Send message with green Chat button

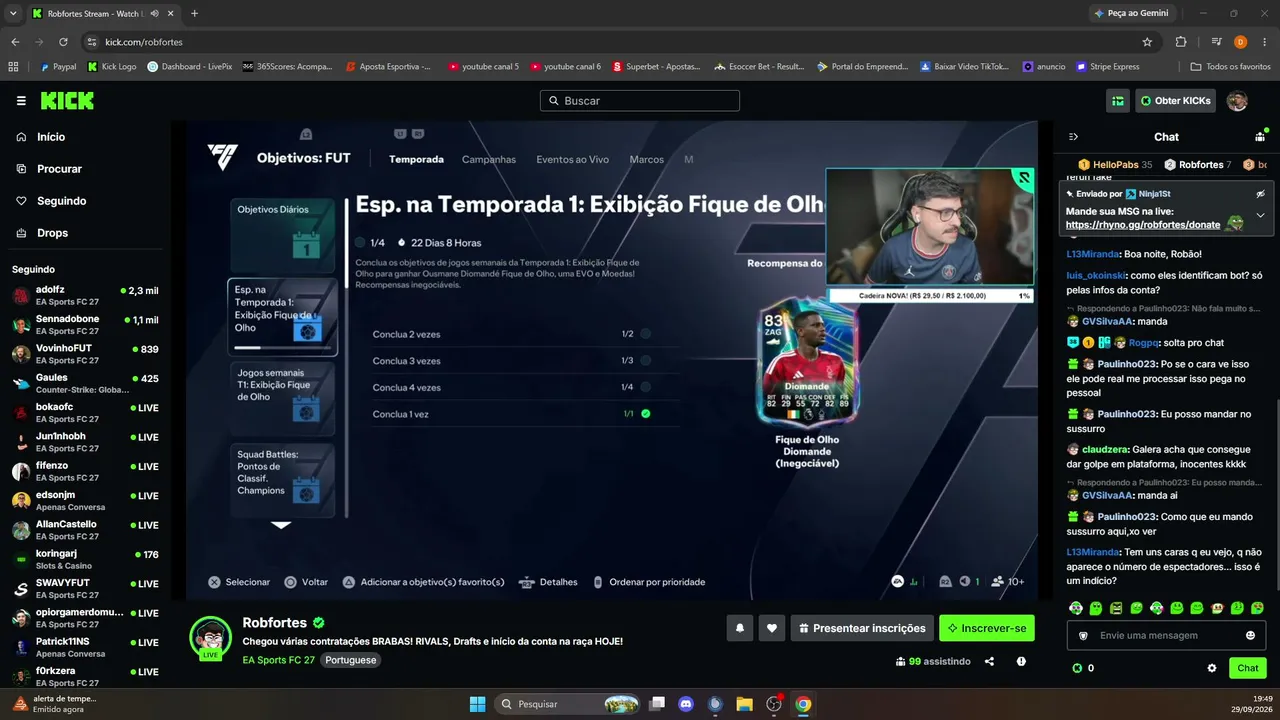click(1248, 668)
